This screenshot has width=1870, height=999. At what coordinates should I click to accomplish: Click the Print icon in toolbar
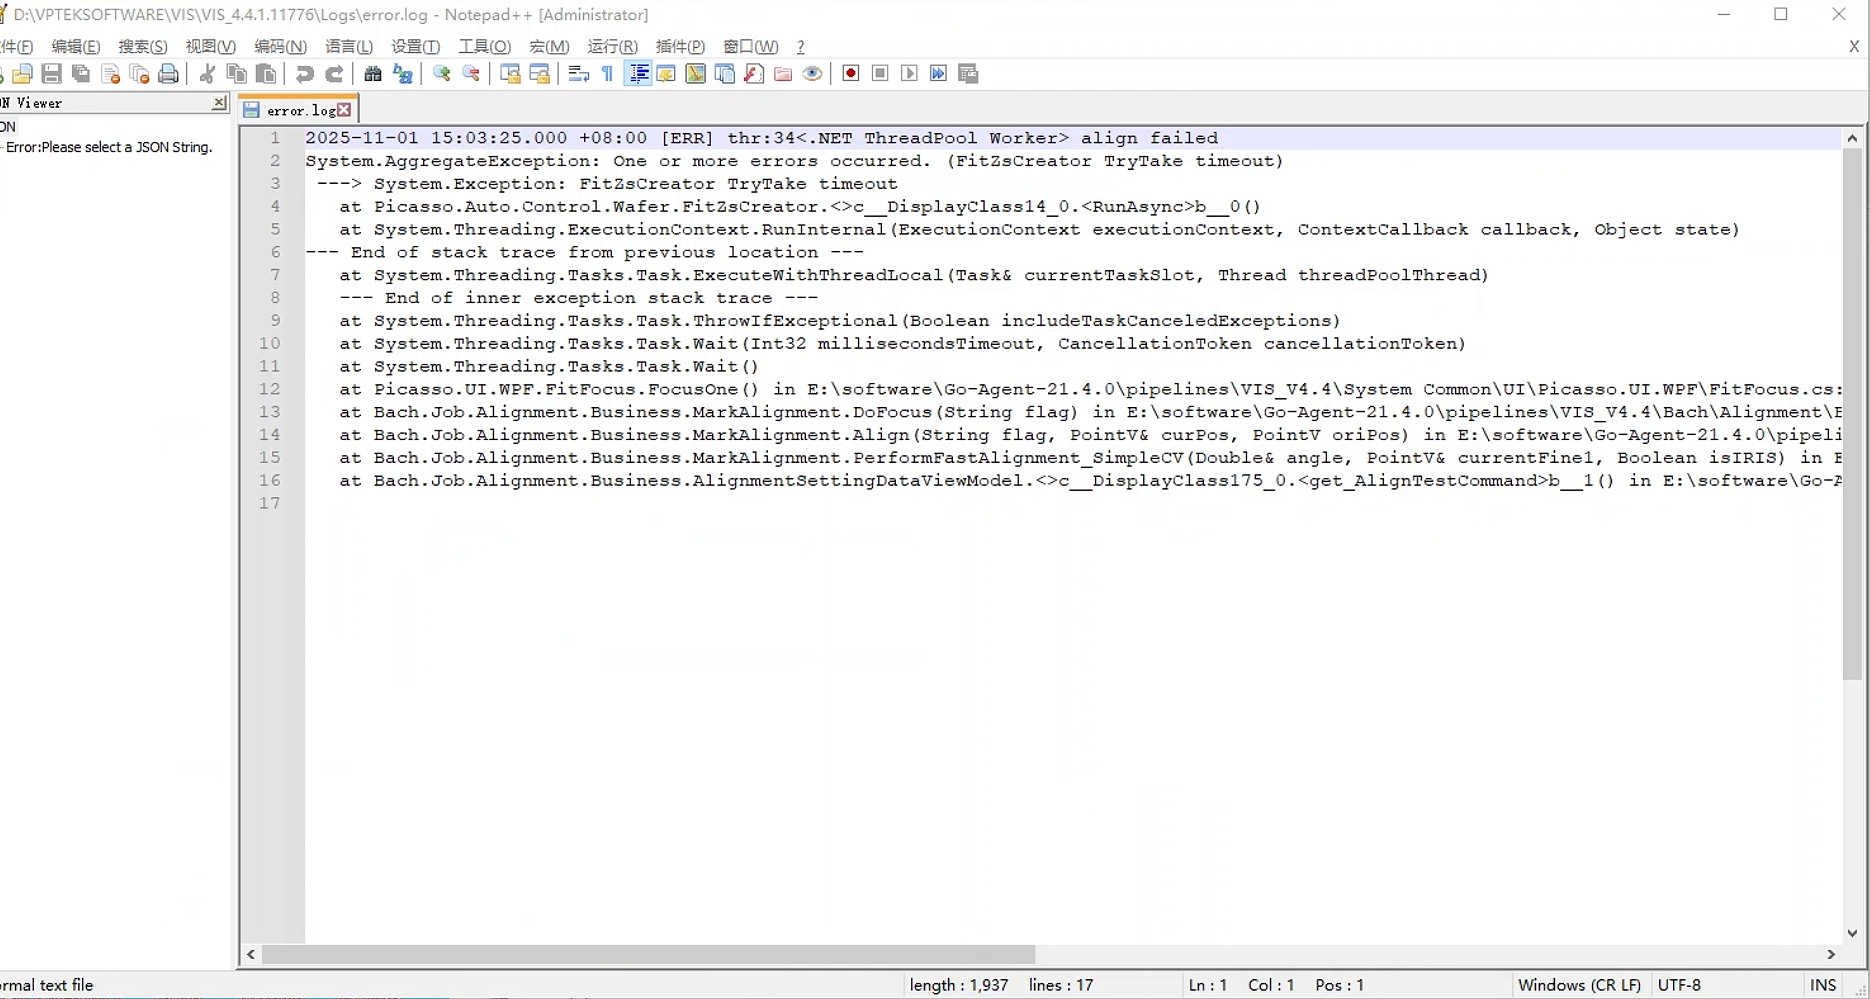point(169,74)
